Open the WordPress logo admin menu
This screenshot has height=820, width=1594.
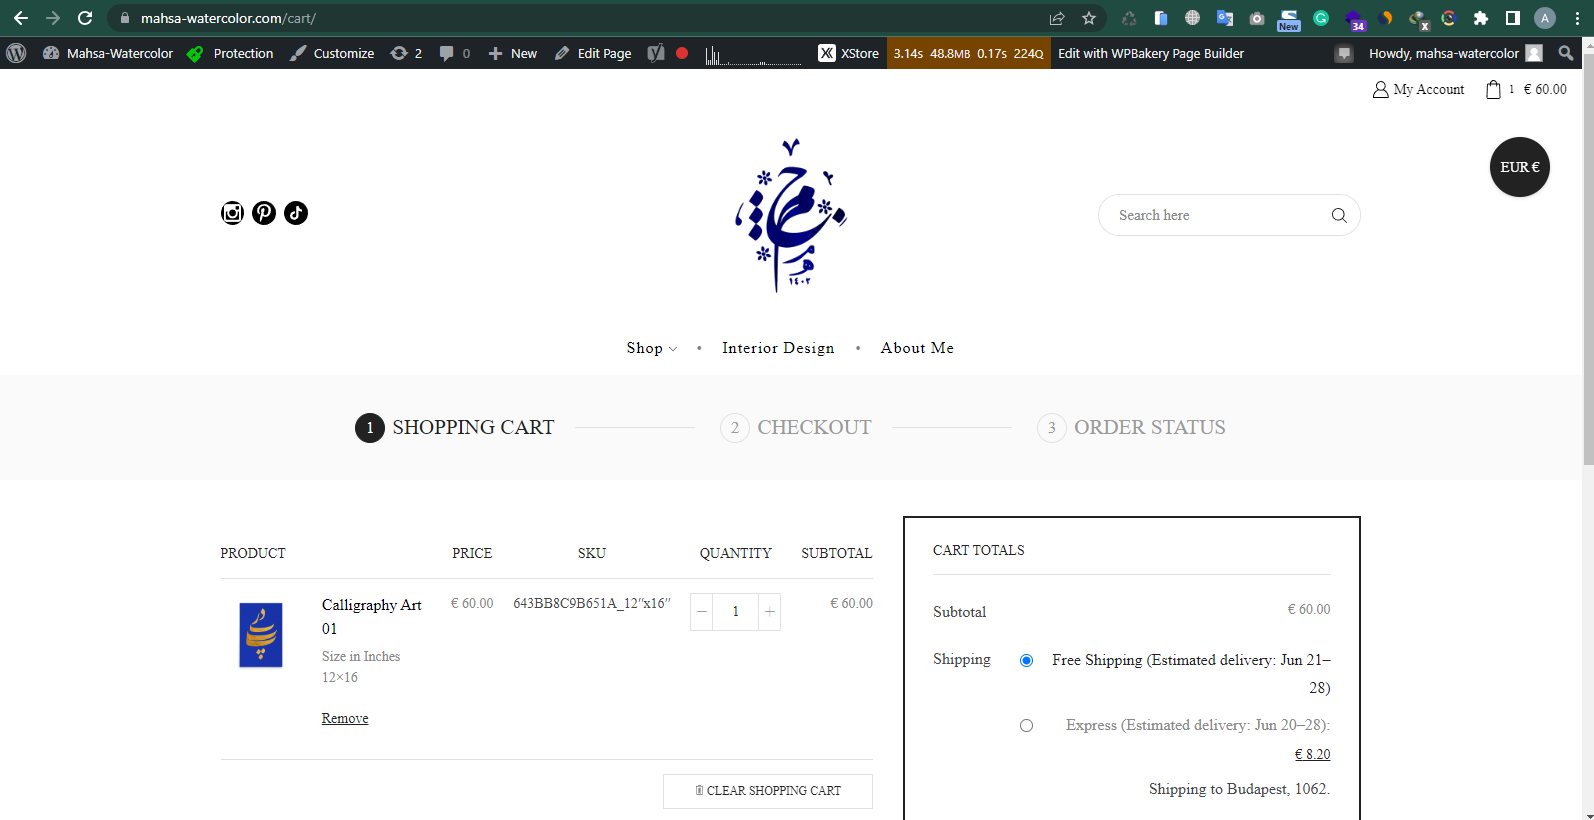click(x=16, y=53)
